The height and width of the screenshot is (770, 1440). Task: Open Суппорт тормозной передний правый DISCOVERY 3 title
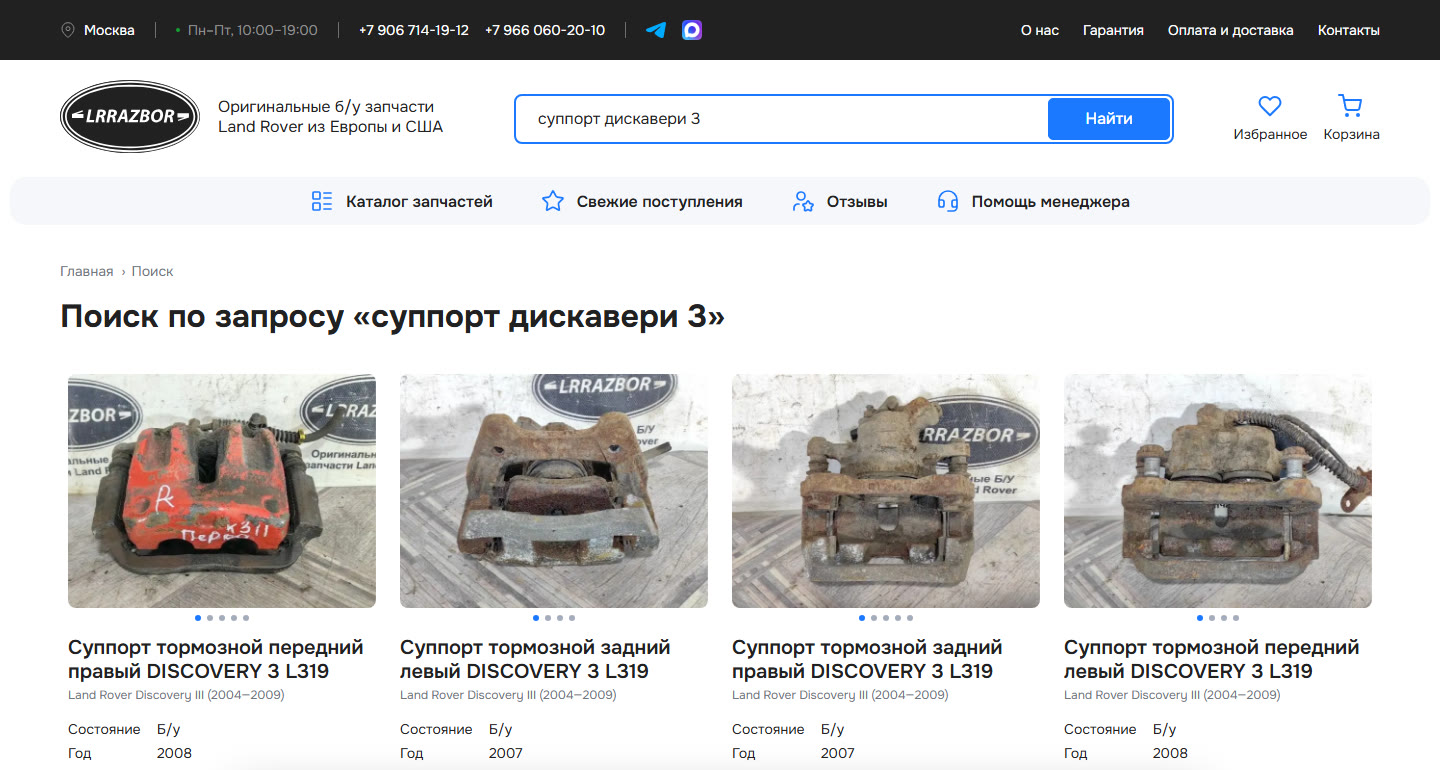point(216,659)
